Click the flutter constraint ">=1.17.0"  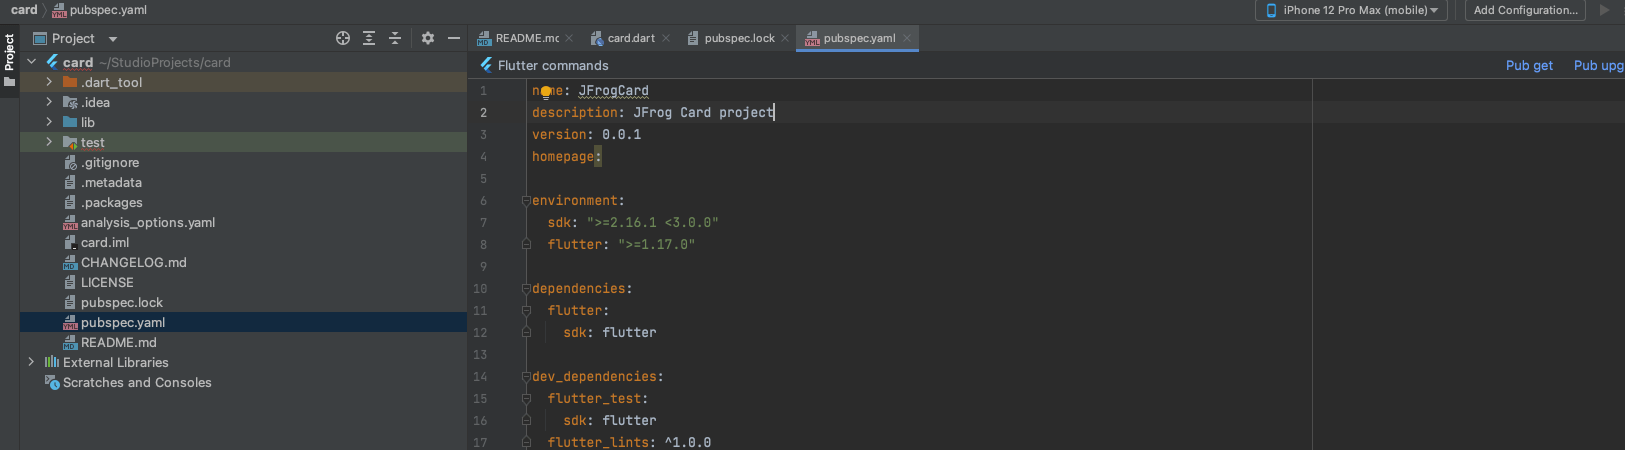click(656, 244)
